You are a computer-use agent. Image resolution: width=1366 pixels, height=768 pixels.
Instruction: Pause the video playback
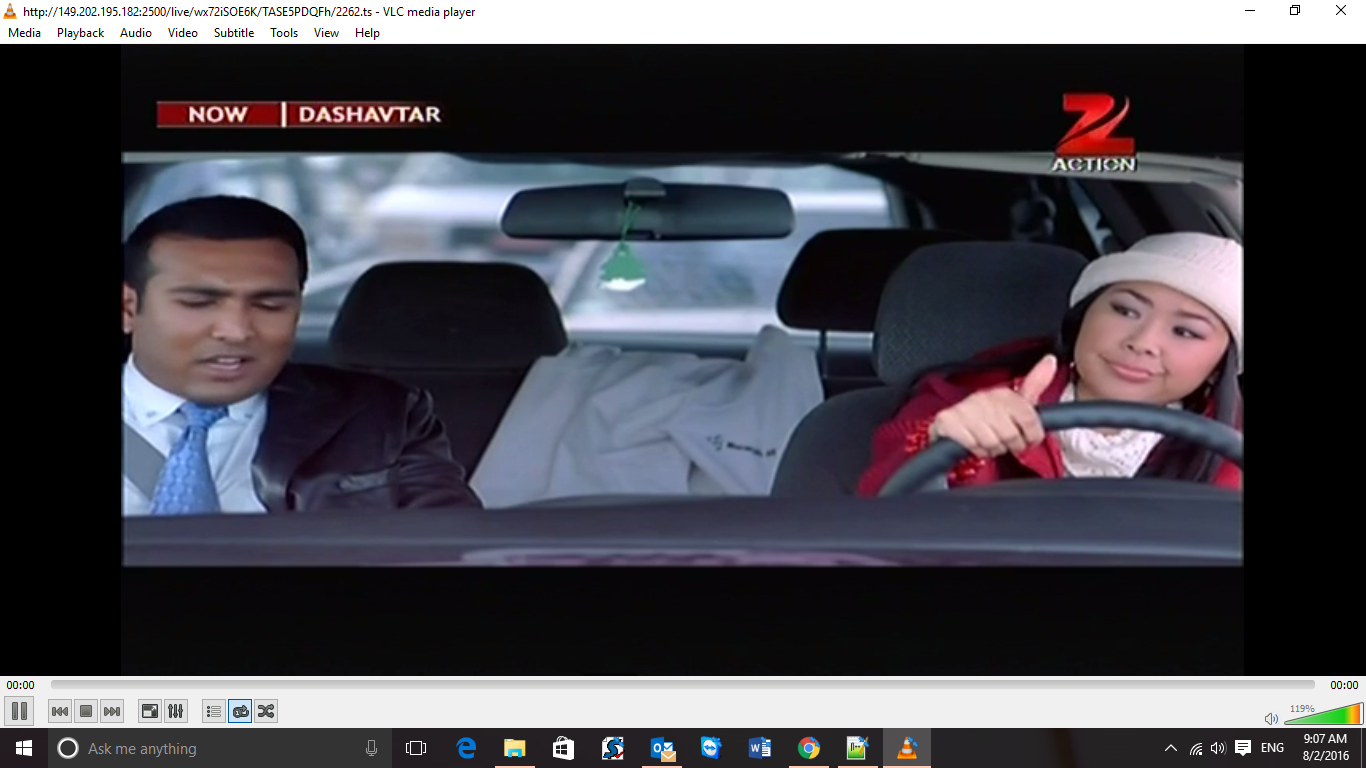click(19, 711)
